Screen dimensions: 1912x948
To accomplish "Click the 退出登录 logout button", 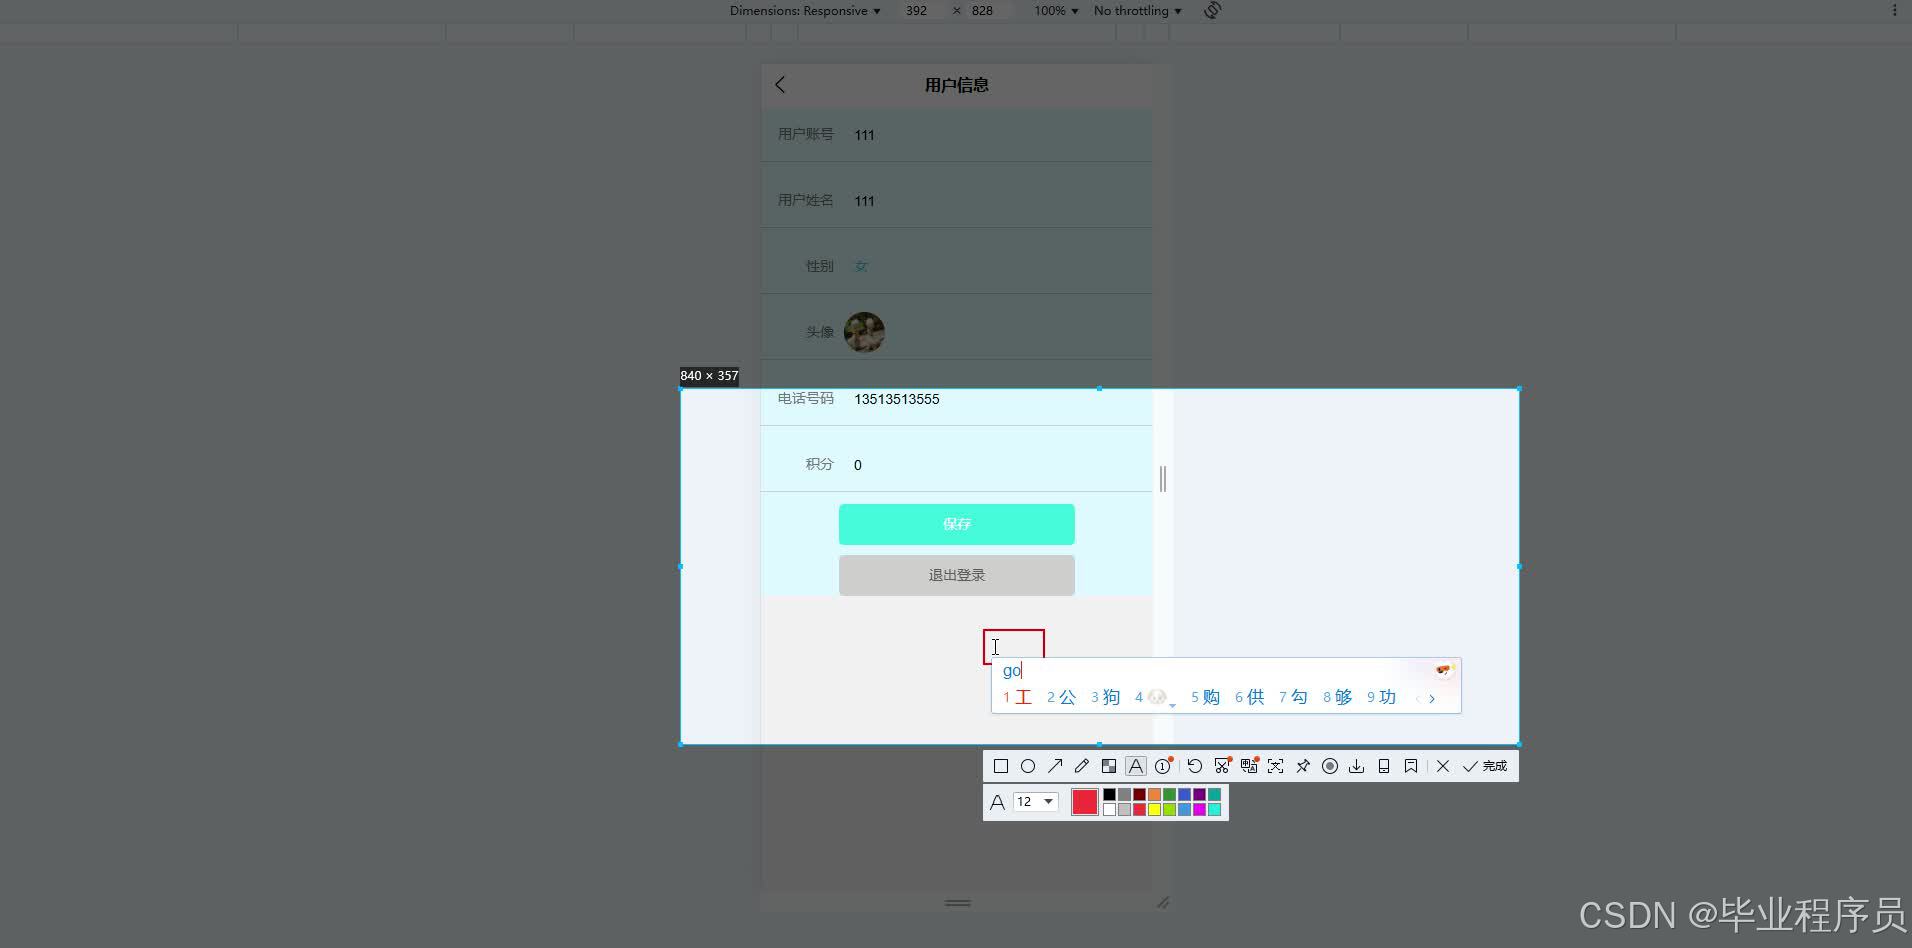I will tap(955, 575).
